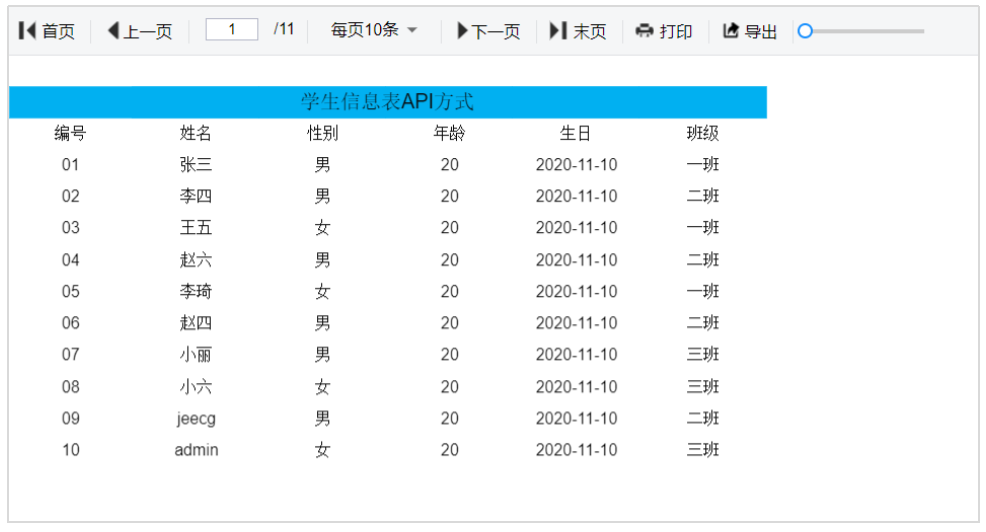Click the birthday cell in admin's row
Screen dimensions: 986x532
point(576,450)
